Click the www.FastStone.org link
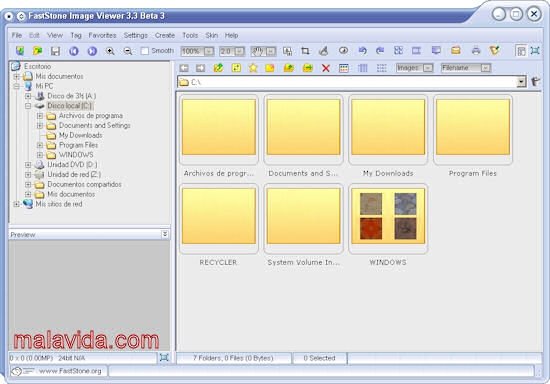The image size is (550, 384). pos(70,371)
